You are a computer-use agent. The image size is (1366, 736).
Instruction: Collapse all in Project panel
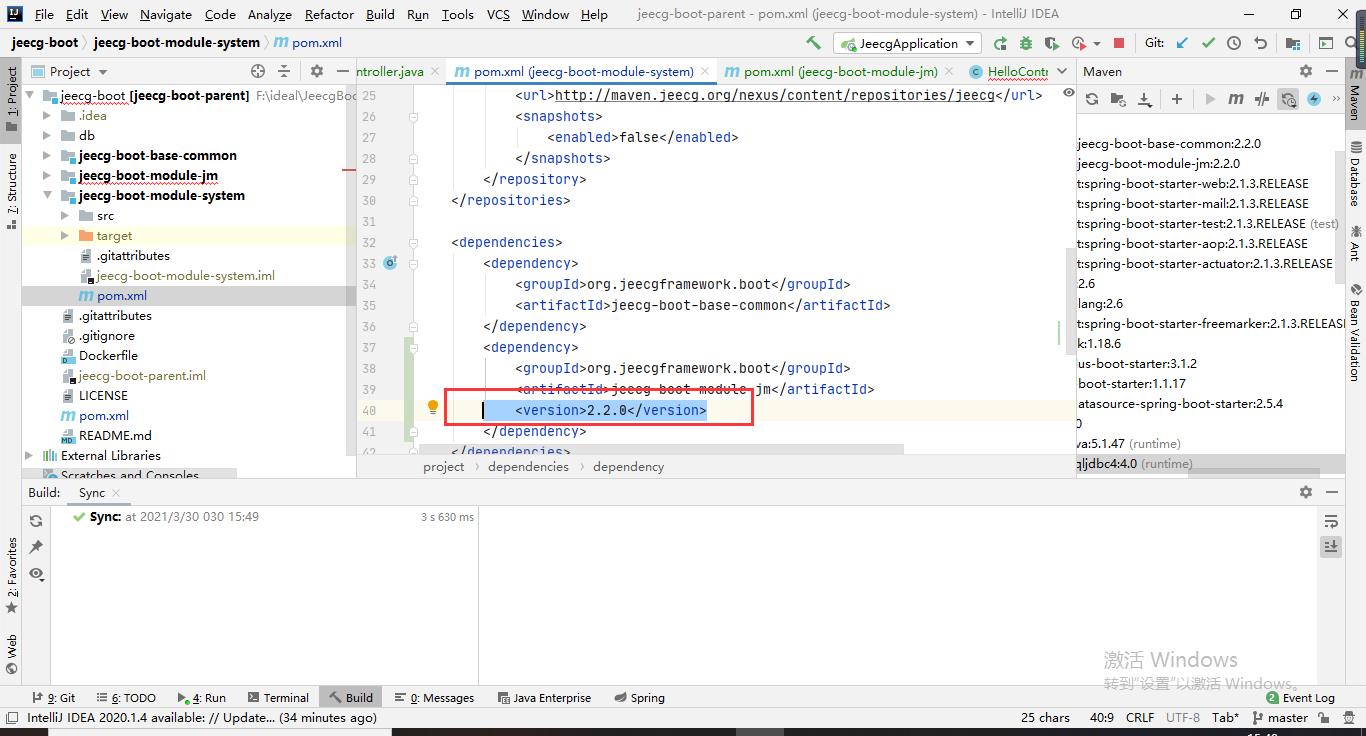pyautogui.click(x=284, y=71)
